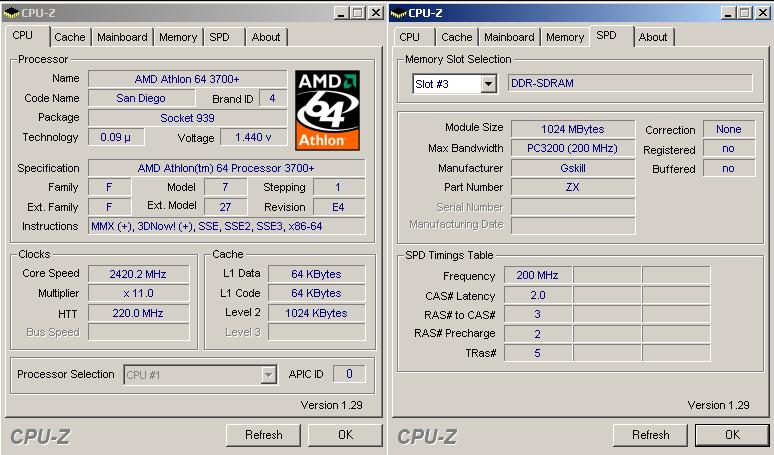This screenshot has height=455, width=774.
Task: Click the AMD Athlon 64 logo
Action: click(327, 110)
